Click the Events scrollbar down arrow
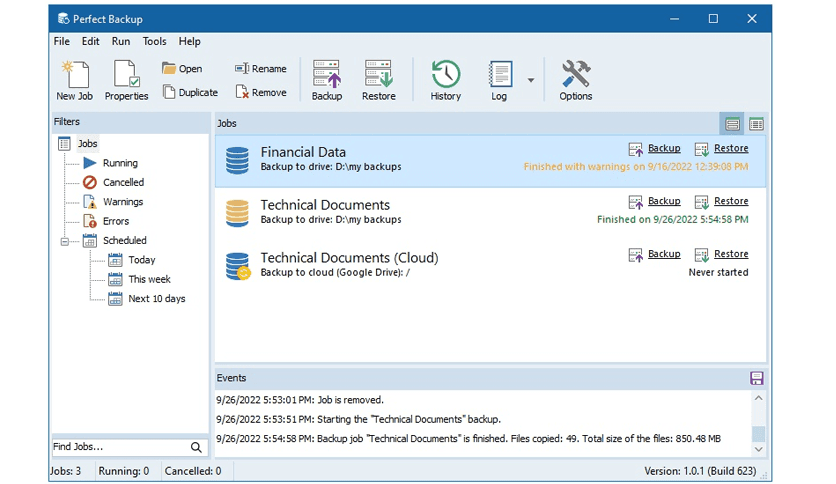836x484 pixels. tap(759, 449)
